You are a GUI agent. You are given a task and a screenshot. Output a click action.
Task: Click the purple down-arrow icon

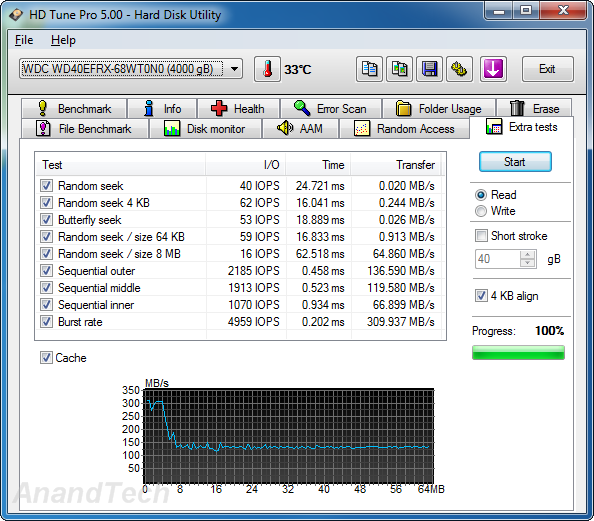(493, 69)
